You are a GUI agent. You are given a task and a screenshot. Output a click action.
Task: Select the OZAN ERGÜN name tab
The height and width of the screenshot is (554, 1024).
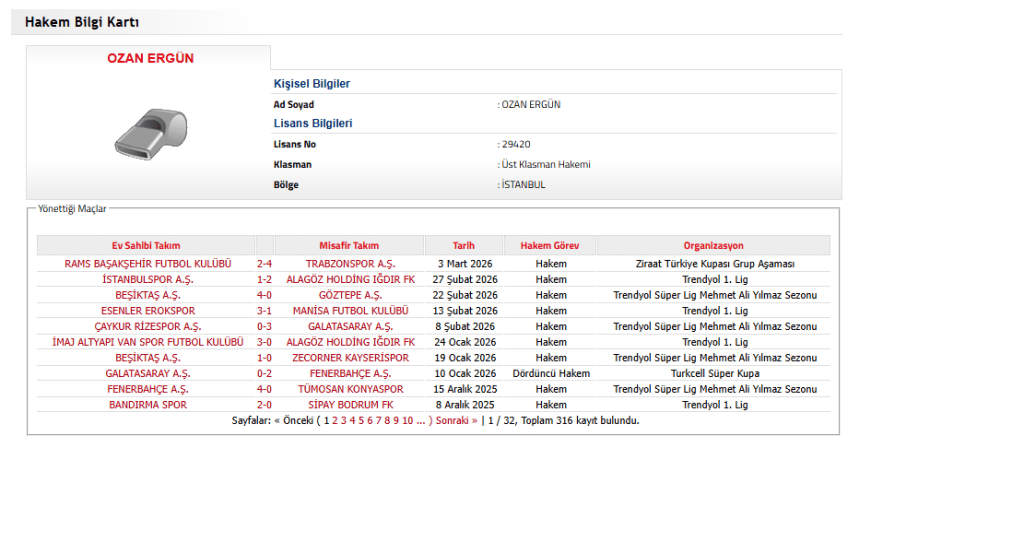click(x=150, y=59)
